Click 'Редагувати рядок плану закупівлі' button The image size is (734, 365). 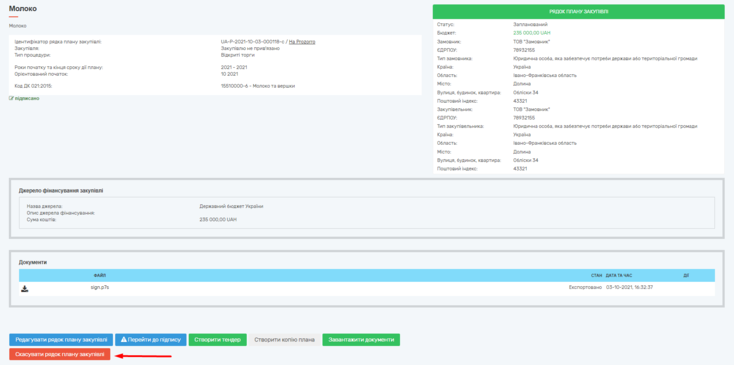tap(61, 340)
